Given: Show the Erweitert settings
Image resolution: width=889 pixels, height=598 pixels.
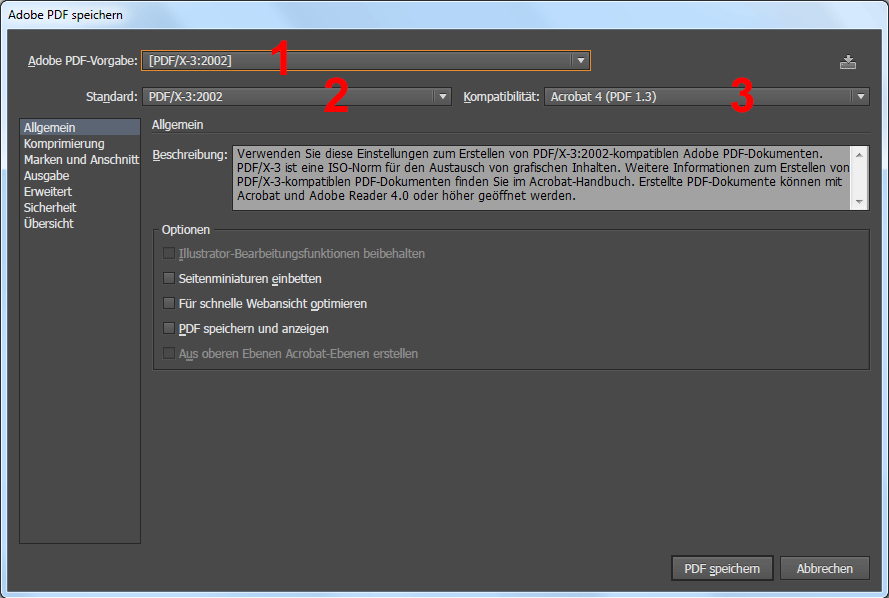Looking at the screenshot, I should 48,192.
